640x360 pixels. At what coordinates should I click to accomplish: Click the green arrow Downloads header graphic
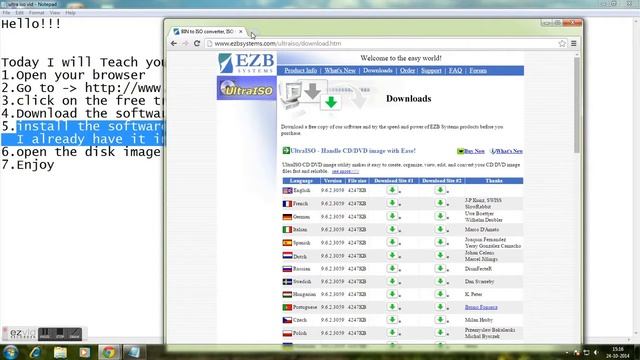(x=331, y=102)
